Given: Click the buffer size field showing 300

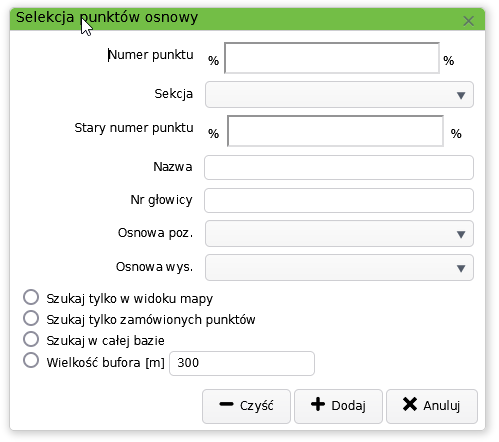Looking at the screenshot, I should (x=242, y=363).
